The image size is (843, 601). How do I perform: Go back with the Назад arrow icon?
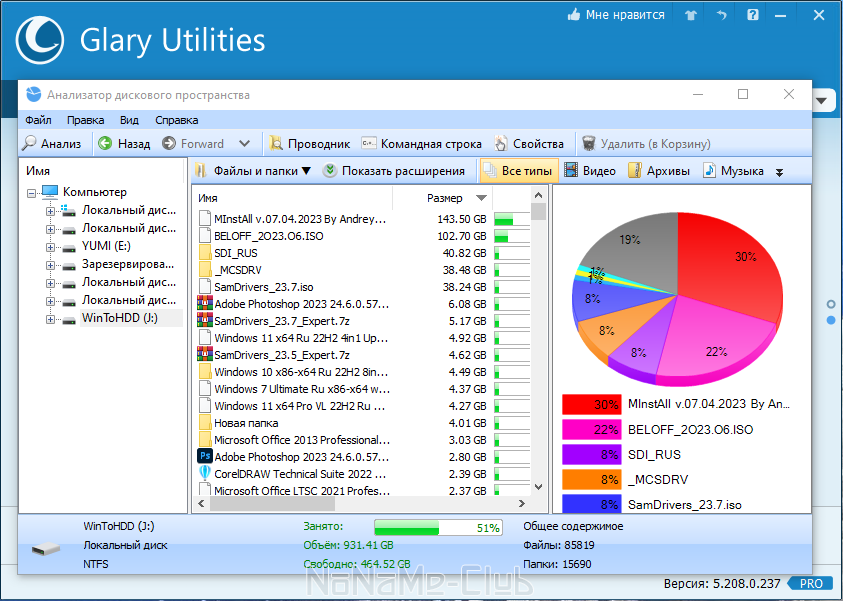(105, 144)
